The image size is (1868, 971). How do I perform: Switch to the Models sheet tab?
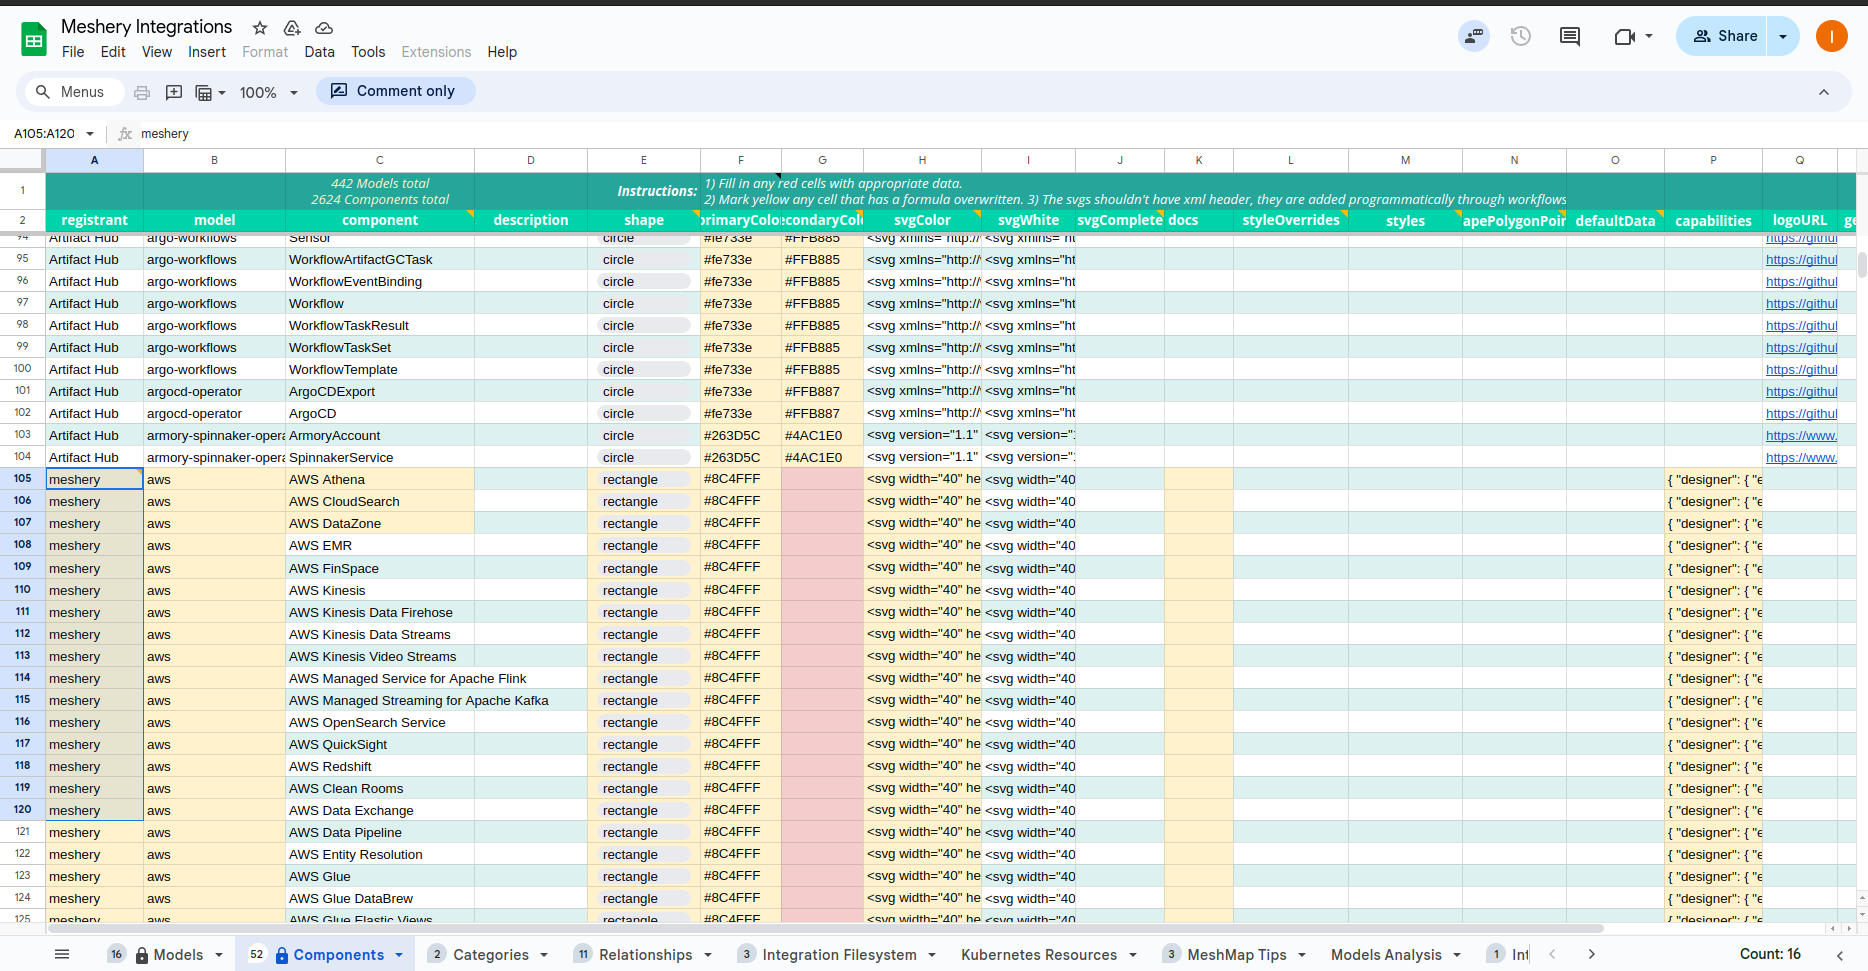[178, 955]
